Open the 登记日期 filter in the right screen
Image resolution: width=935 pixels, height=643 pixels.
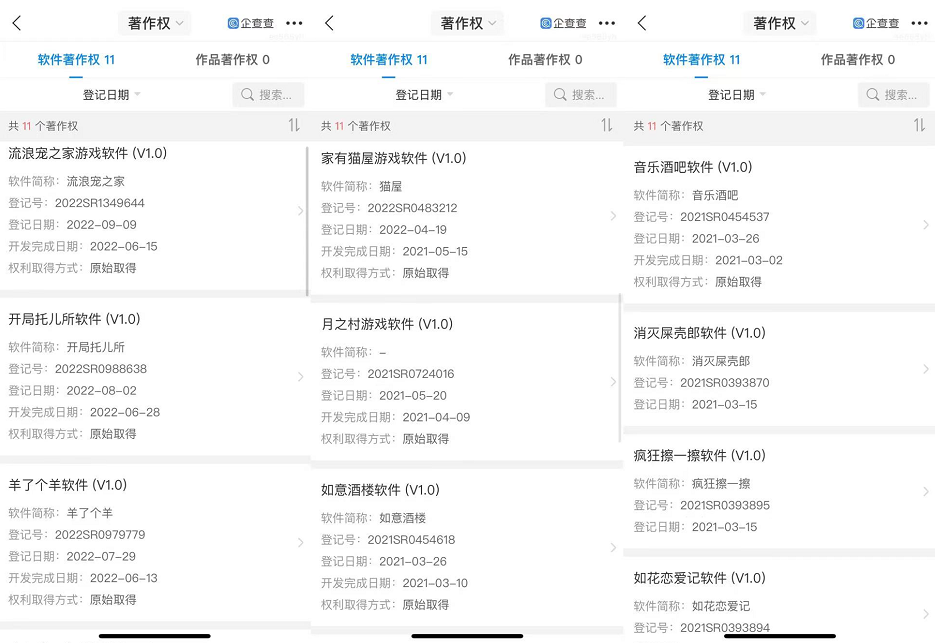[736, 95]
